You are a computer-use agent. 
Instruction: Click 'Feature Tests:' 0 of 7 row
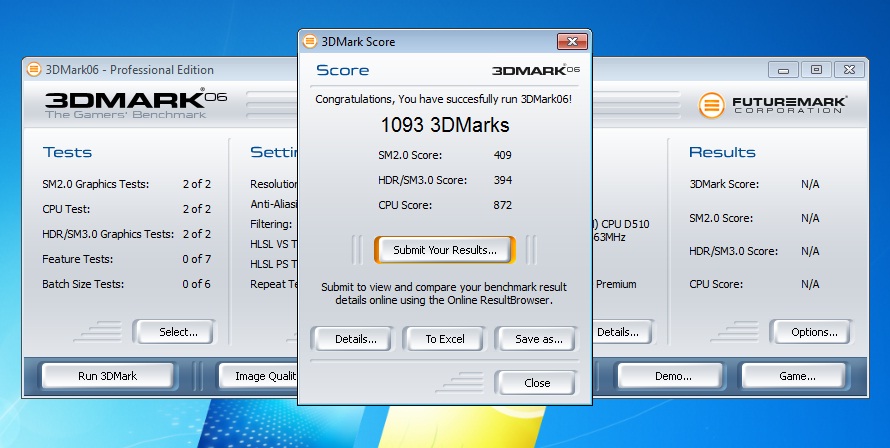coord(127,259)
